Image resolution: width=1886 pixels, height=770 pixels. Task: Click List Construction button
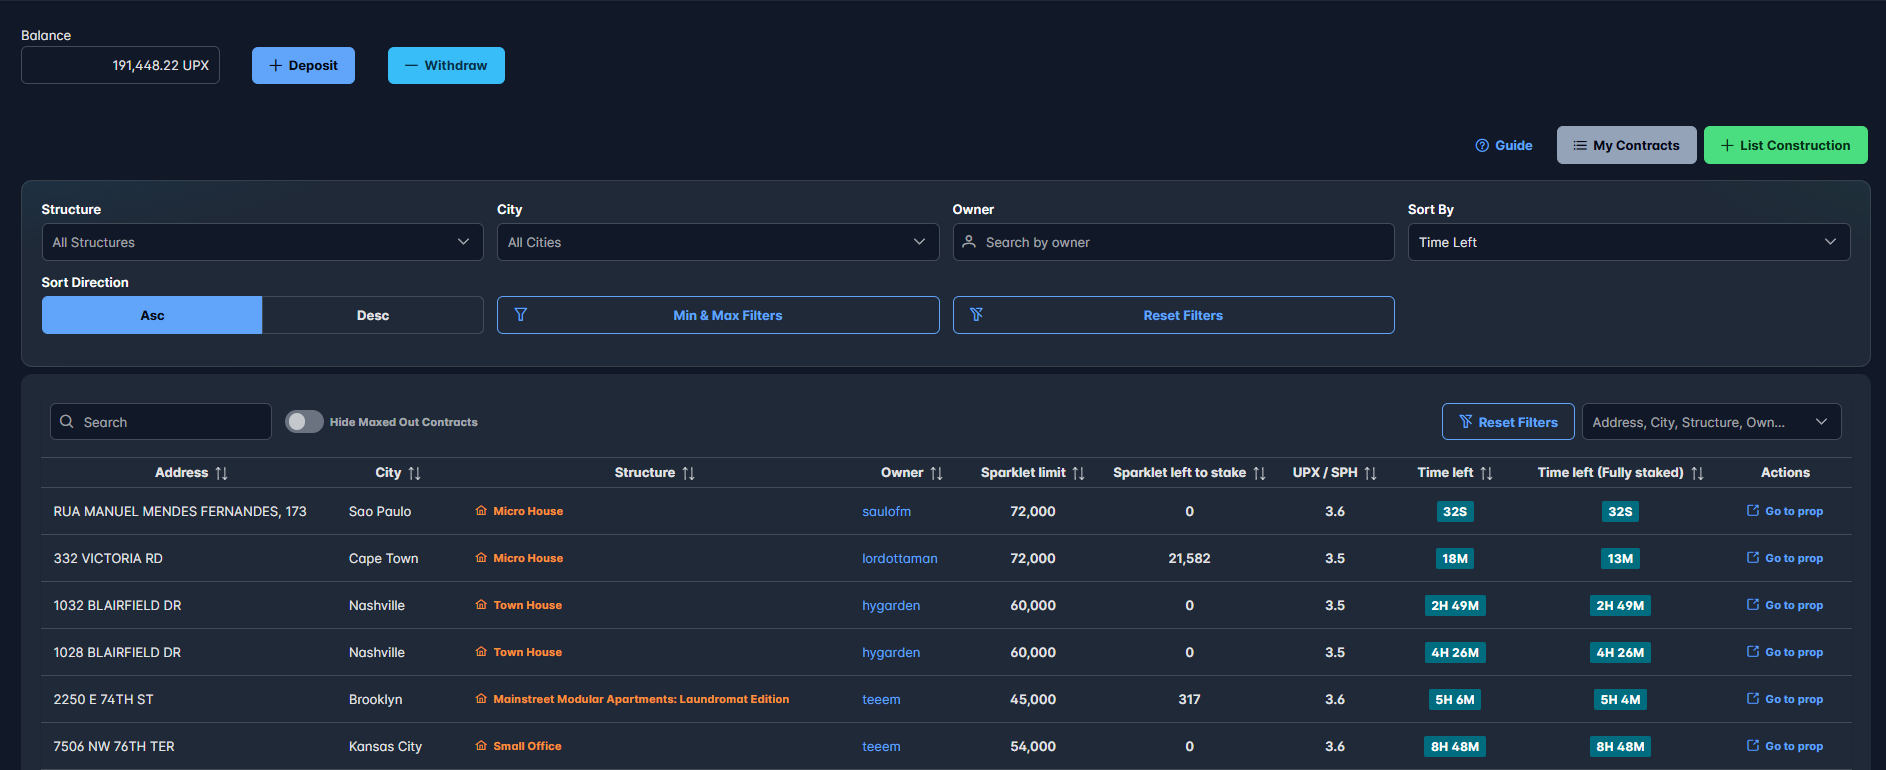click(x=1786, y=145)
